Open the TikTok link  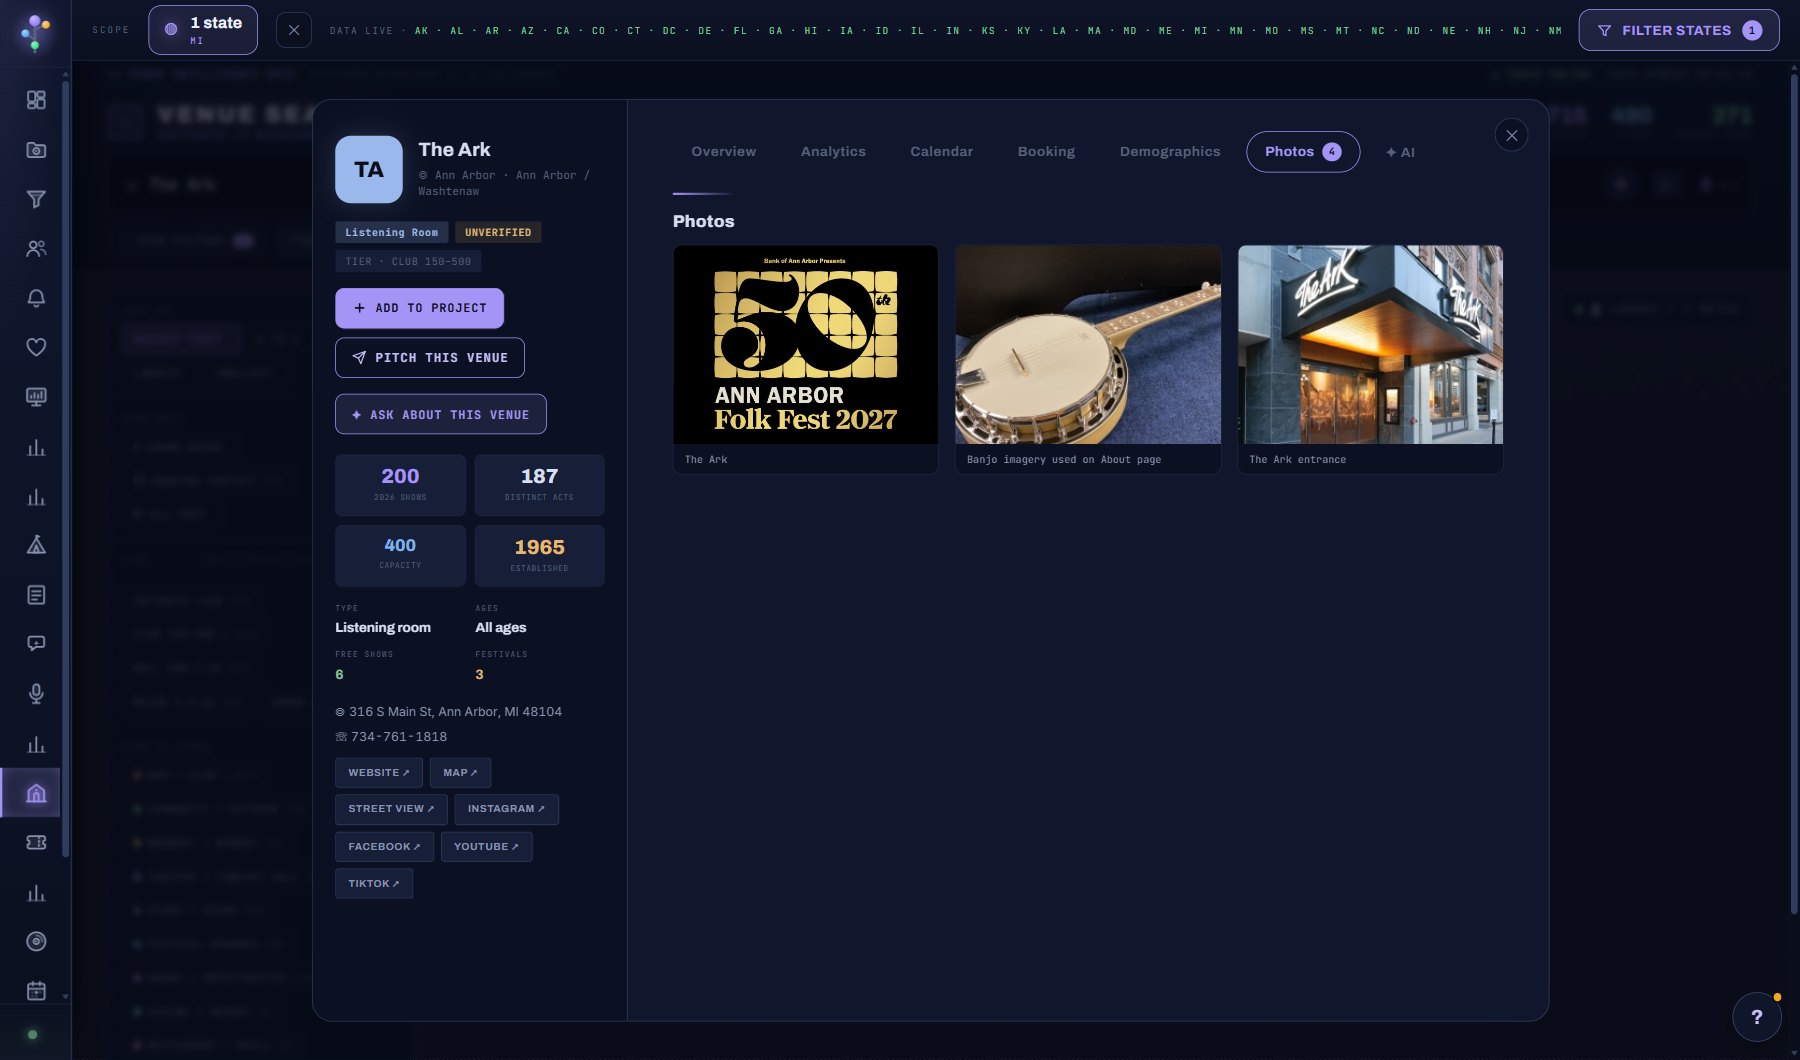point(374,884)
